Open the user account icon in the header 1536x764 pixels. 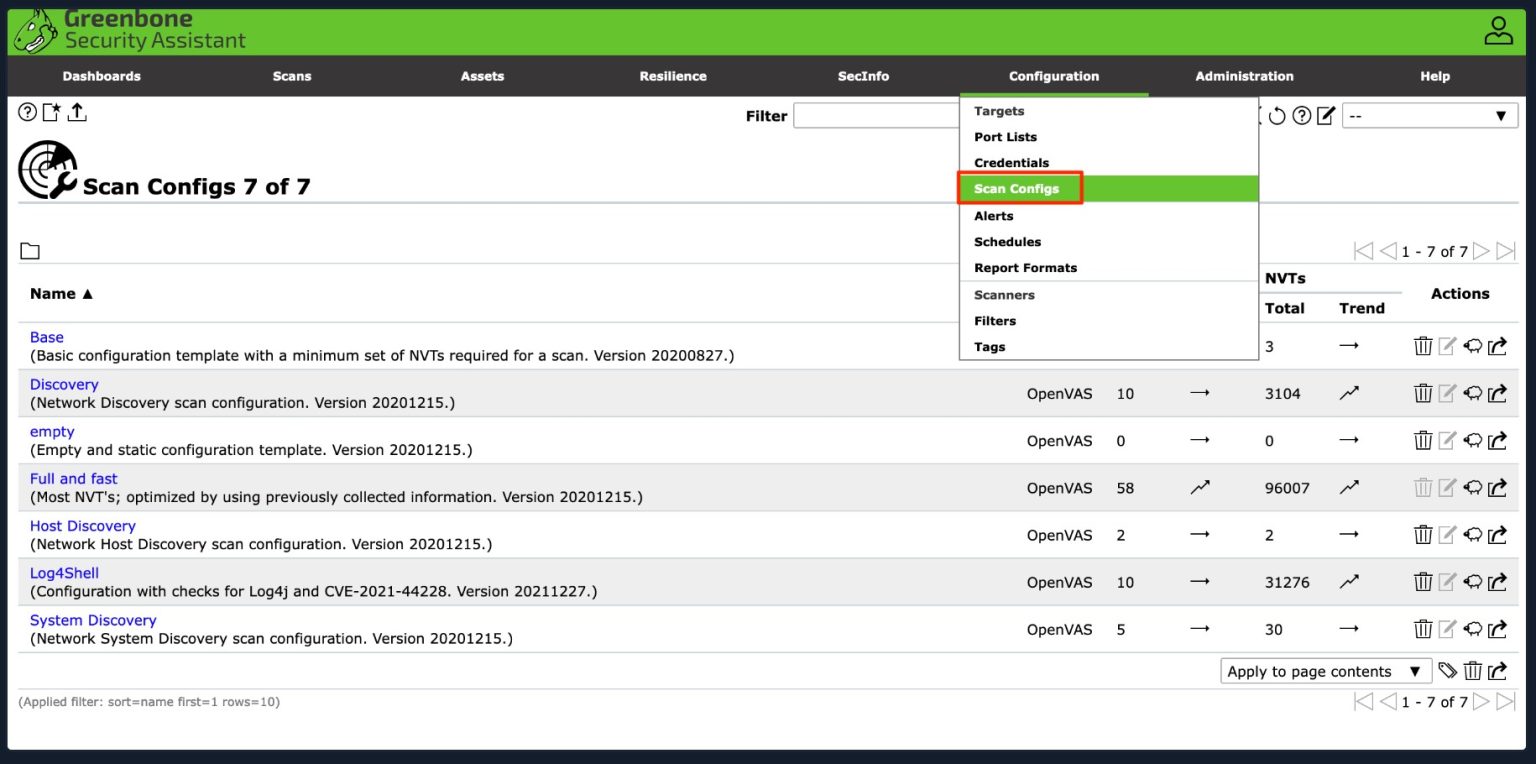pos(1498,31)
